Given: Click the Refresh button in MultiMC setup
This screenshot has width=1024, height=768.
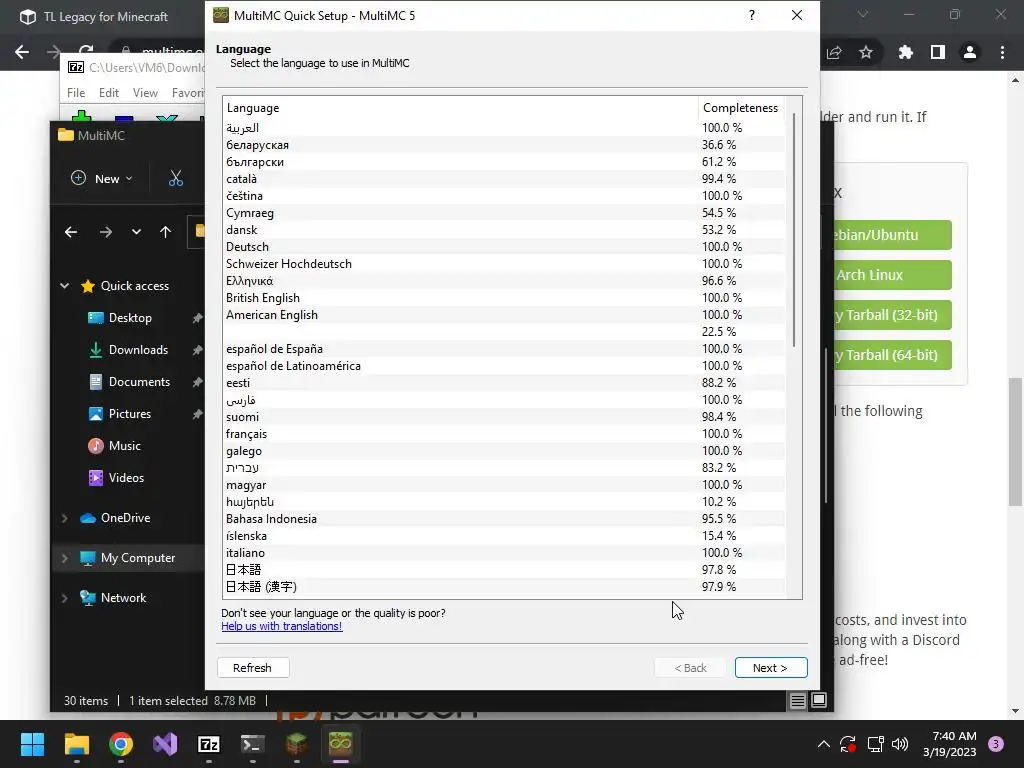Looking at the screenshot, I should 253,667.
